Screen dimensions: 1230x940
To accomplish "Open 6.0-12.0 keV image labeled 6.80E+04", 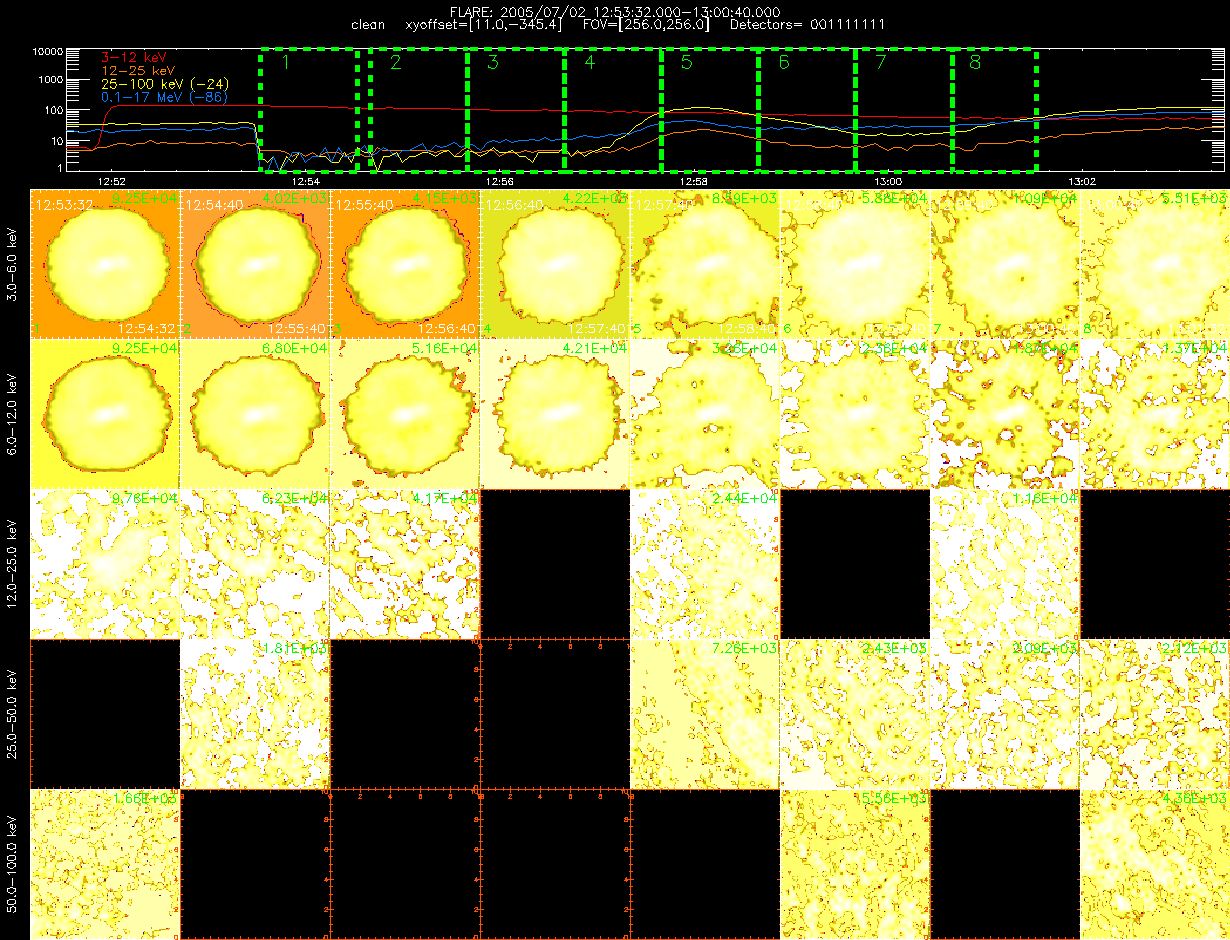I will [x=255, y=413].
